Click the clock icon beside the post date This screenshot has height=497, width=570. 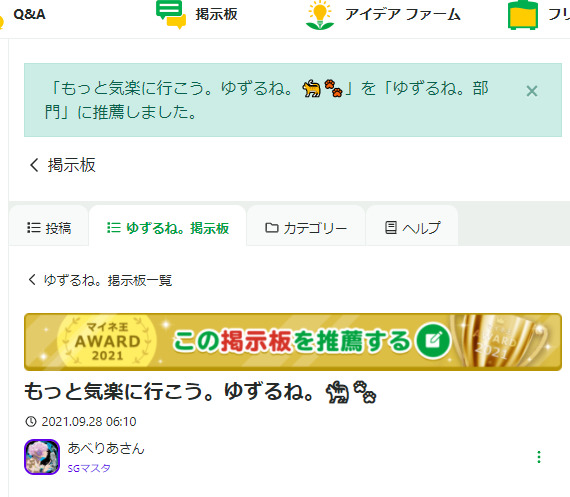pyautogui.click(x=31, y=422)
